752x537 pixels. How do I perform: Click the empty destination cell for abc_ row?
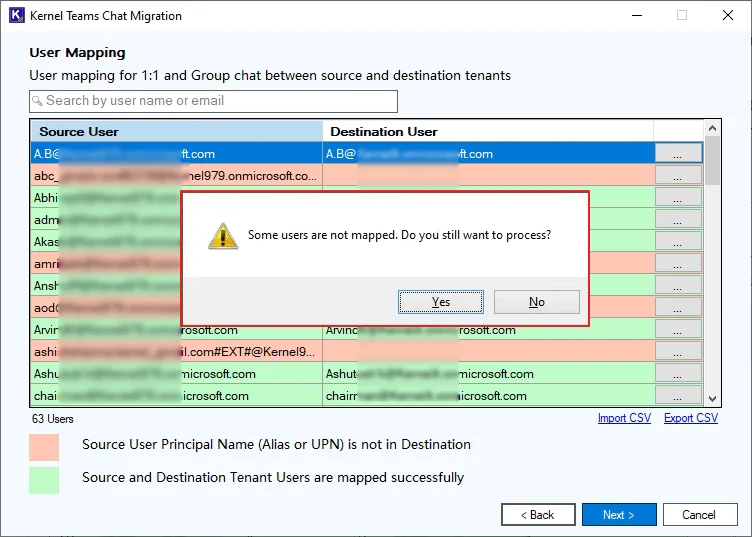488,175
